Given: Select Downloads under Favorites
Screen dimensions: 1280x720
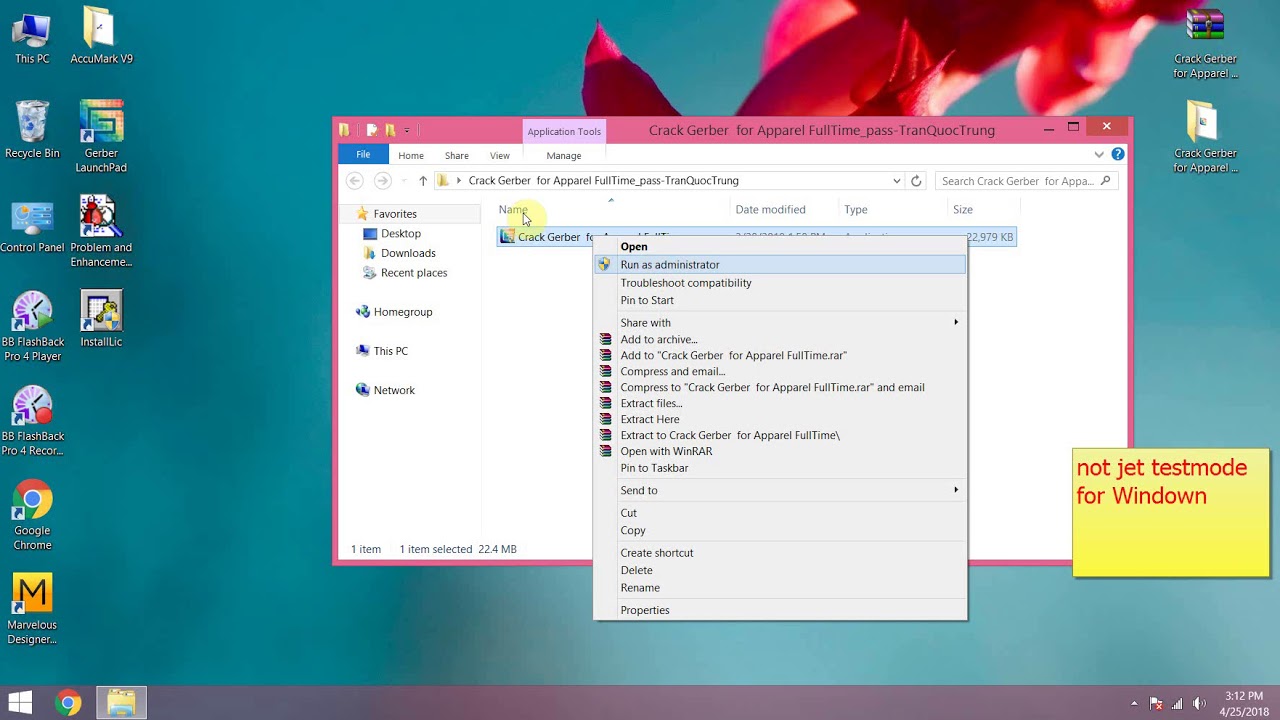Looking at the screenshot, I should 408,253.
